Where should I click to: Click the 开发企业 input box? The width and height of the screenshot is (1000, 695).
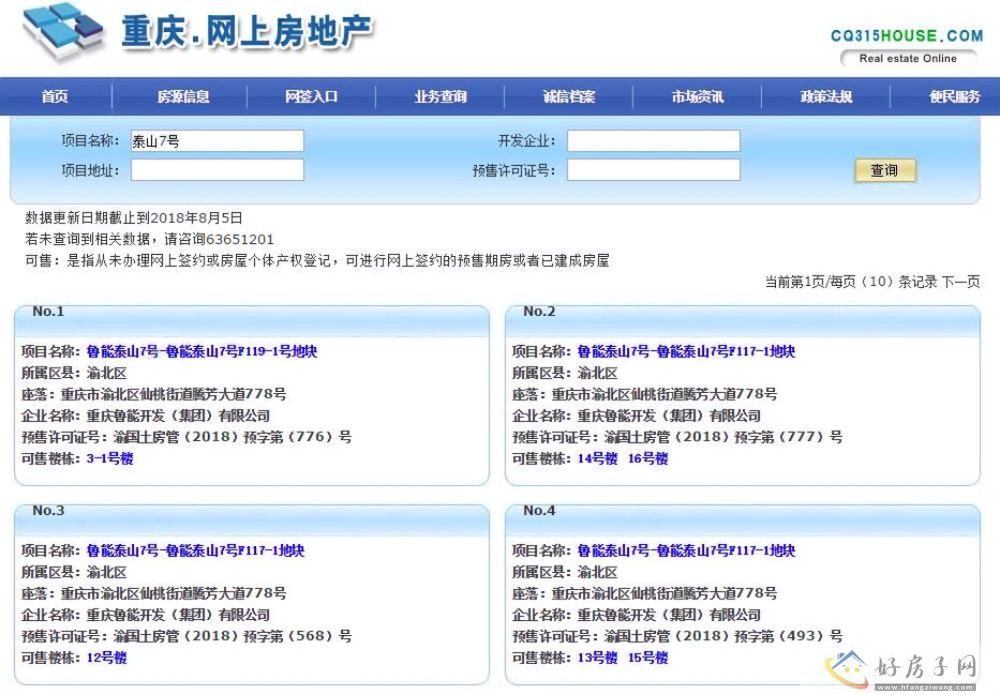click(x=653, y=141)
